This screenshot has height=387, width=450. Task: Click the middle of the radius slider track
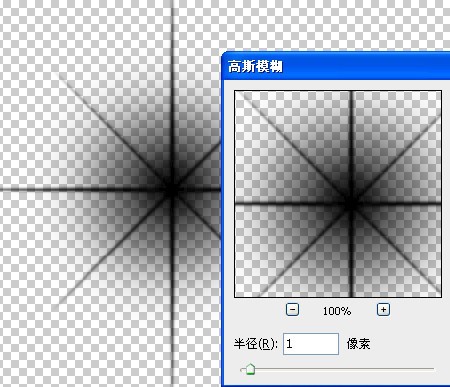click(337, 369)
